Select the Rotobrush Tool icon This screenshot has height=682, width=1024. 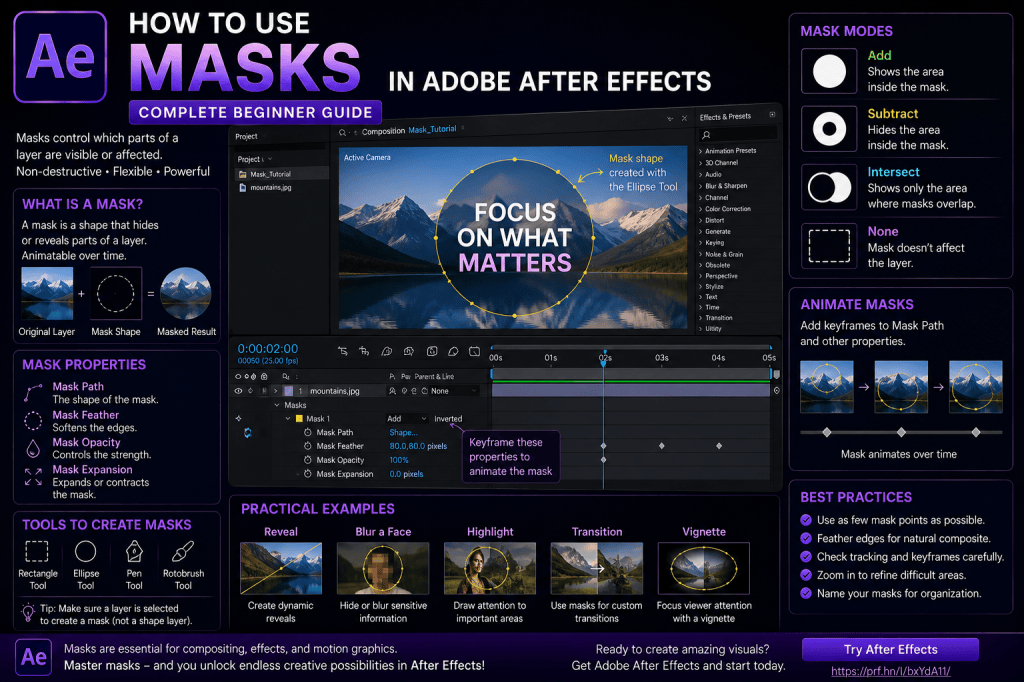tap(183, 551)
